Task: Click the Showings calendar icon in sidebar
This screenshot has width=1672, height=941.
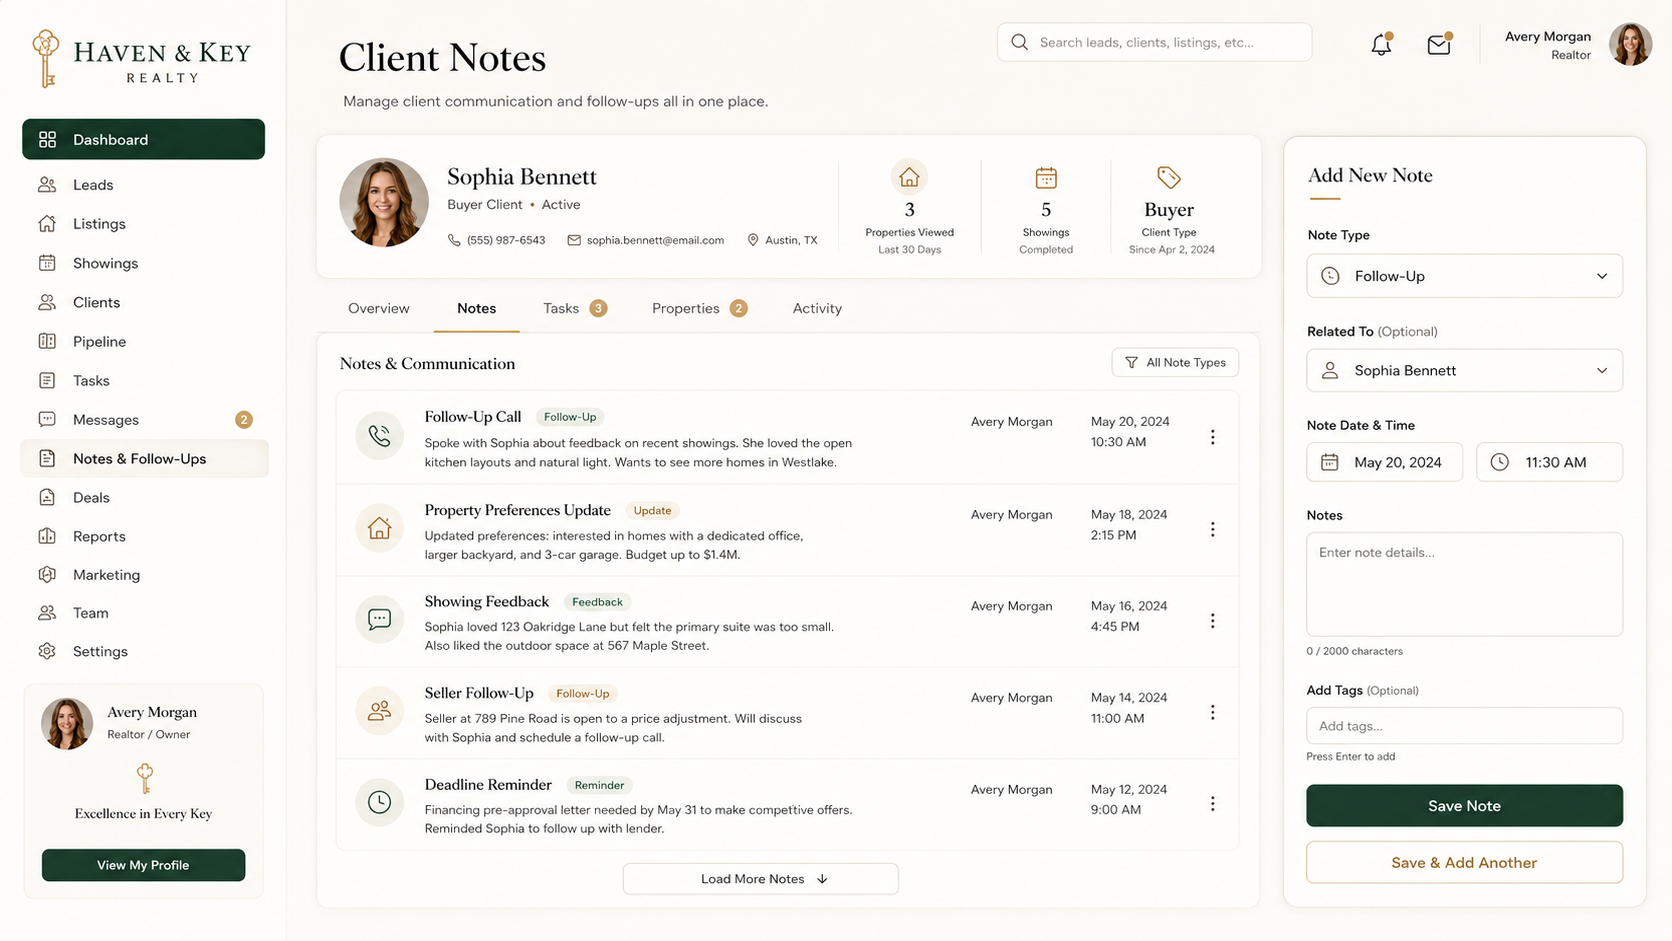Action: 47,263
